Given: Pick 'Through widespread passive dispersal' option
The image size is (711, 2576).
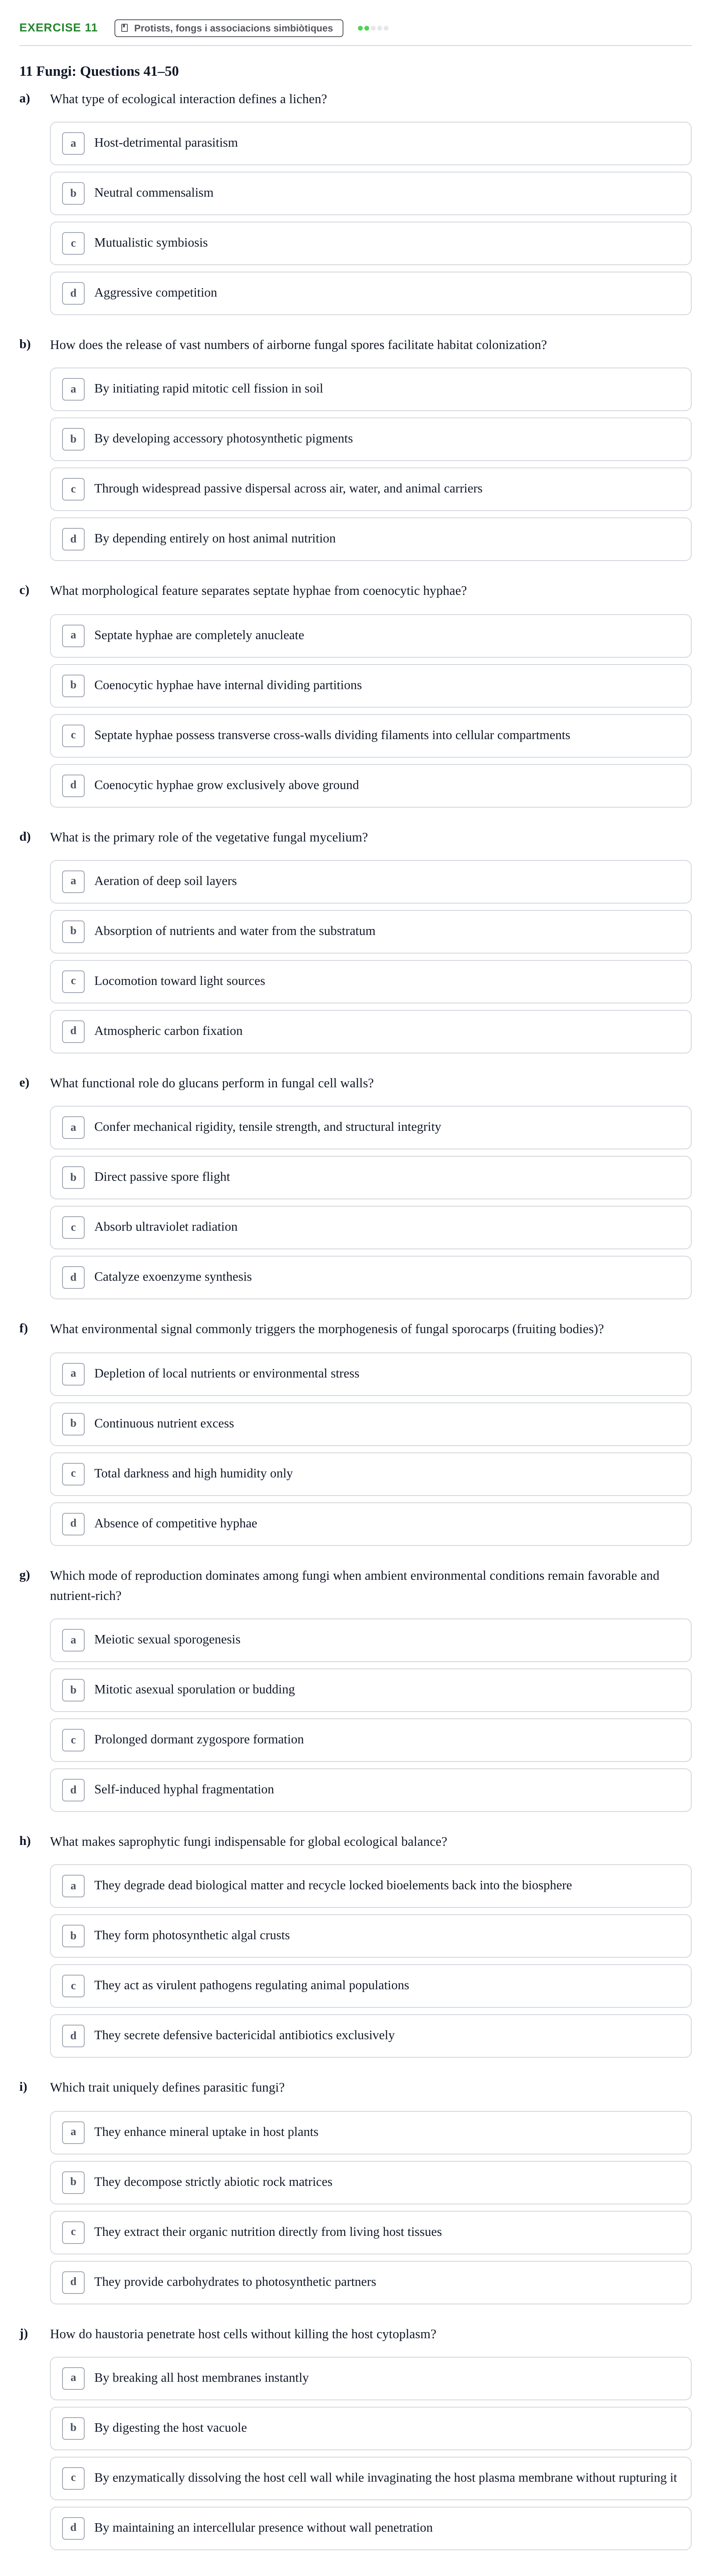Looking at the screenshot, I should click(370, 489).
